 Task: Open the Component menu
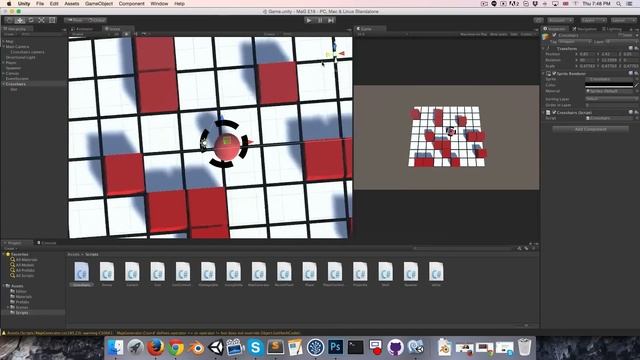tap(131, 3)
